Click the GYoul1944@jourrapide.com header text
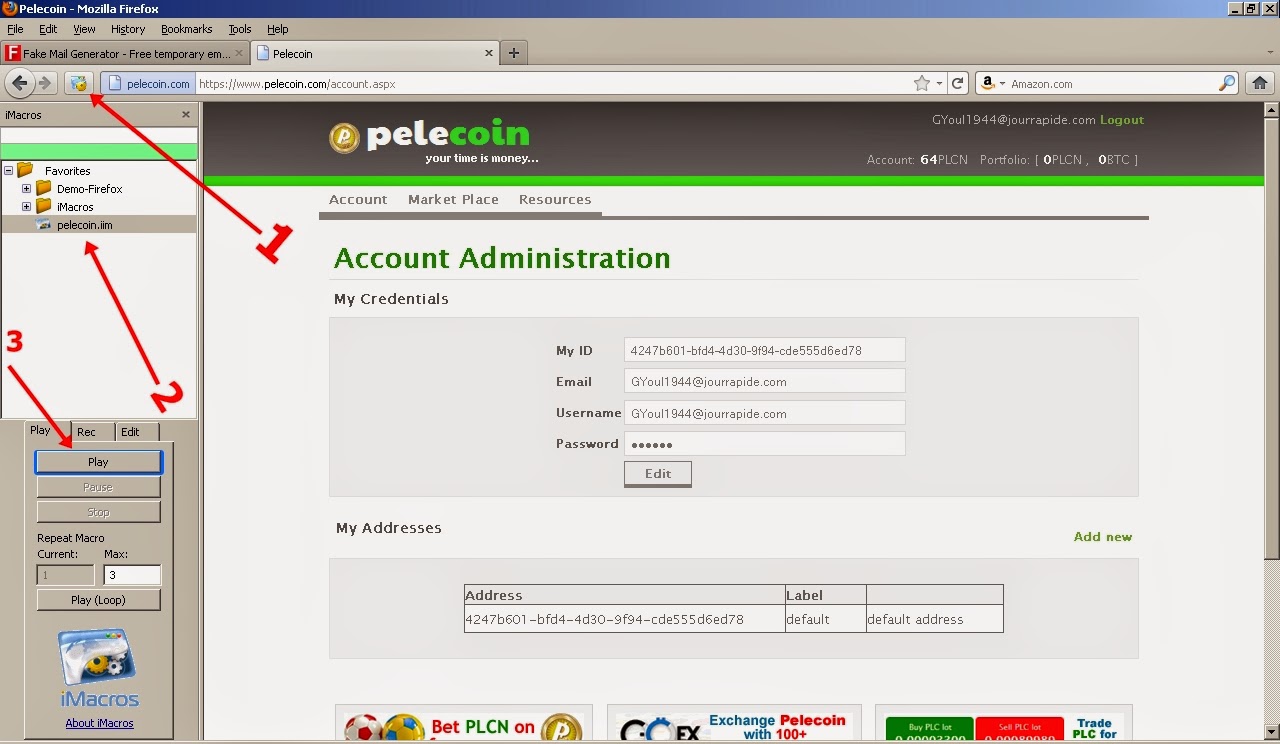Image resolution: width=1280 pixels, height=744 pixels. [1014, 120]
